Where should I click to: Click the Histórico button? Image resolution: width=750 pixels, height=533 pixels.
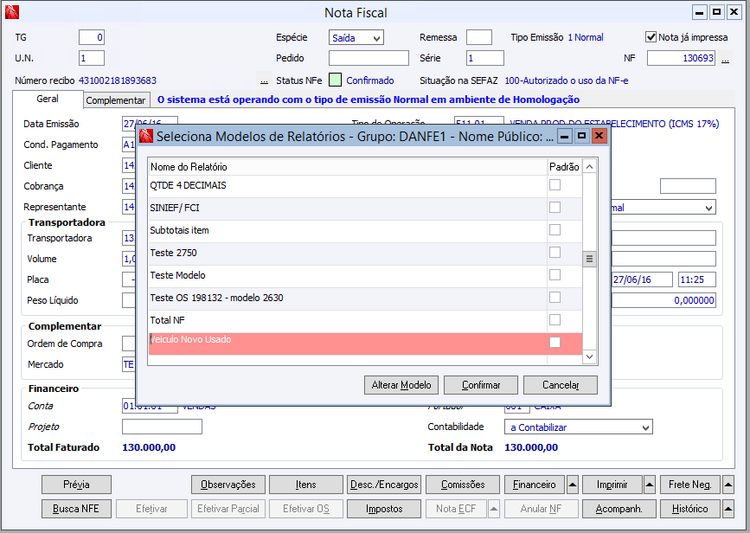coord(690,509)
